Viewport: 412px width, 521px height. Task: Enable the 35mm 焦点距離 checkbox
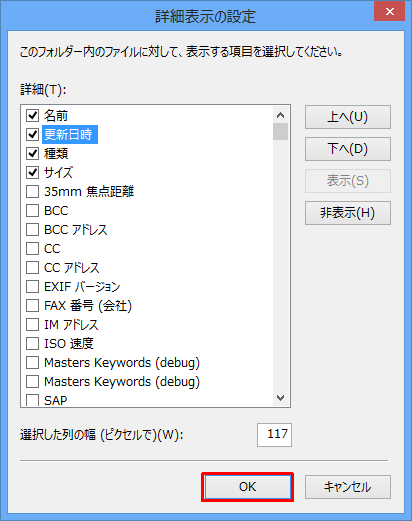pos(32,192)
